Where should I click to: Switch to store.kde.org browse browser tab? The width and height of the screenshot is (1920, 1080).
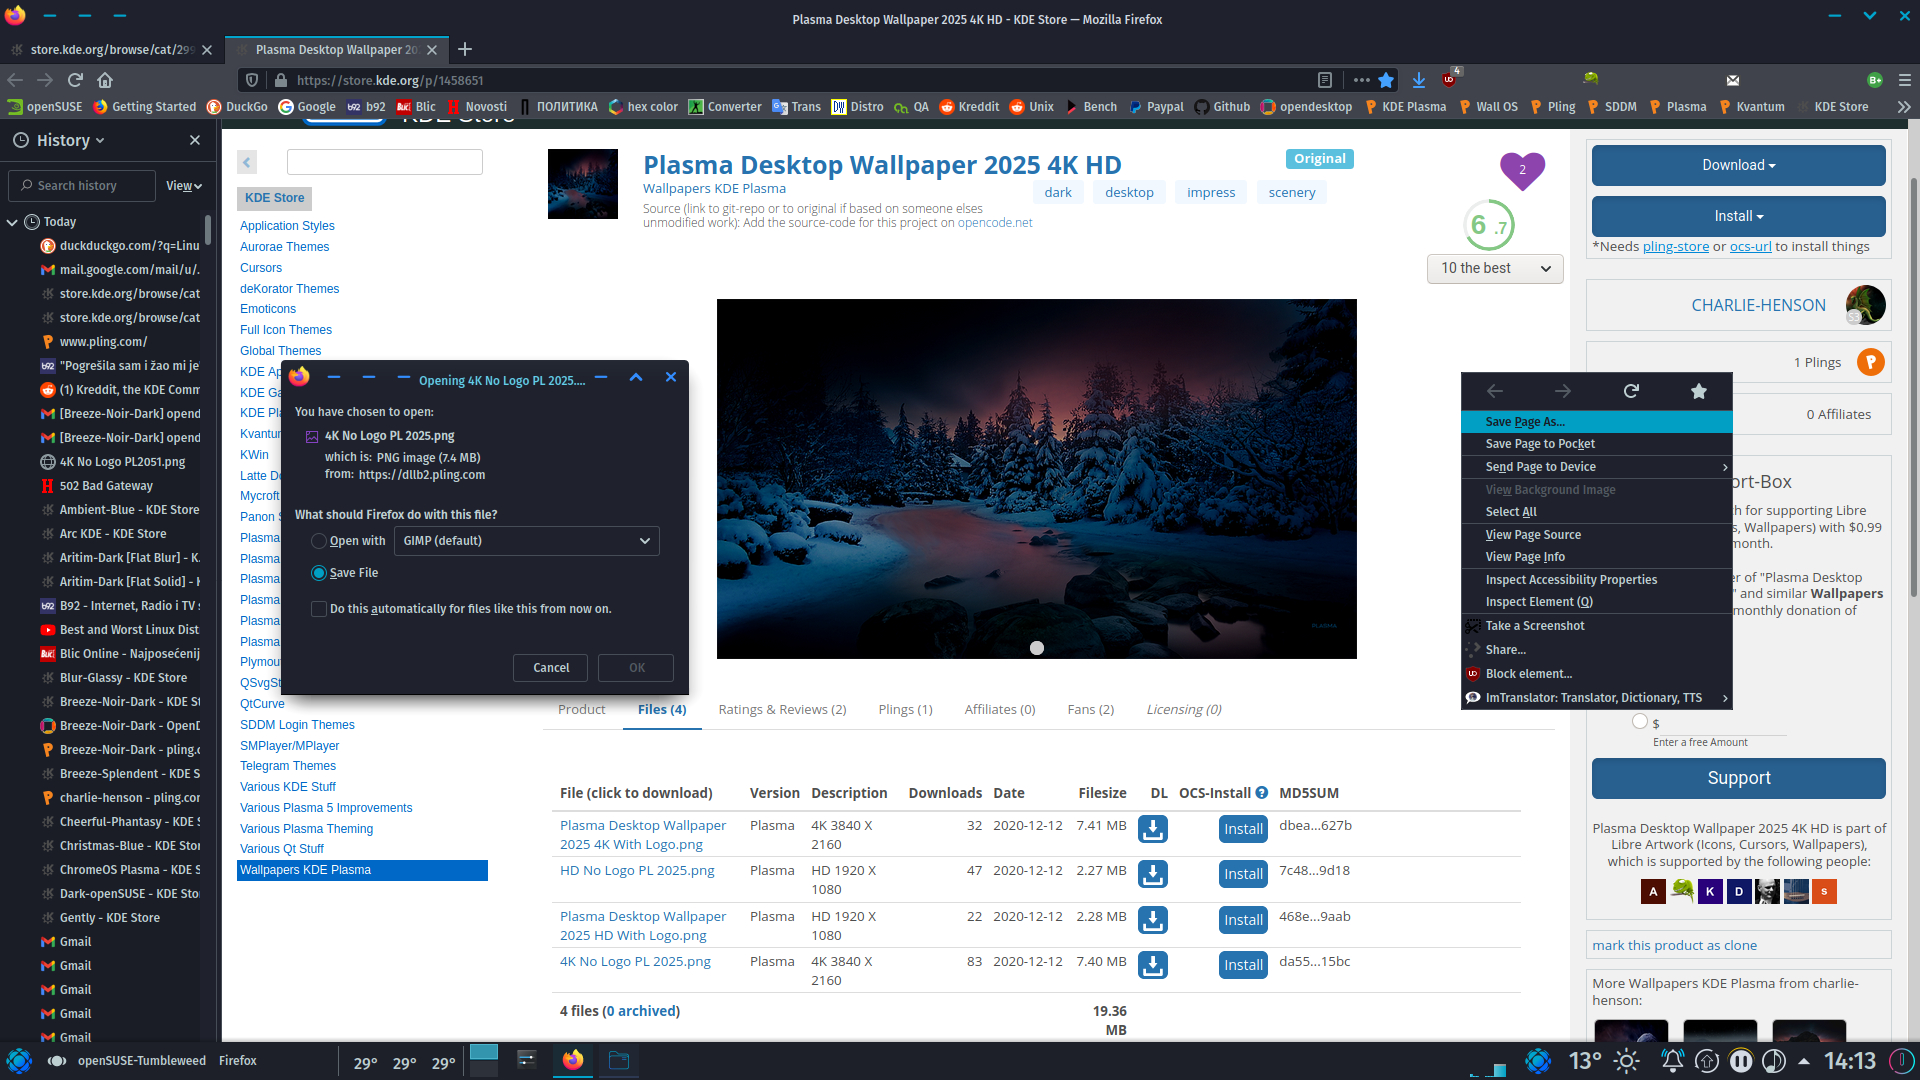tap(111, 49)
